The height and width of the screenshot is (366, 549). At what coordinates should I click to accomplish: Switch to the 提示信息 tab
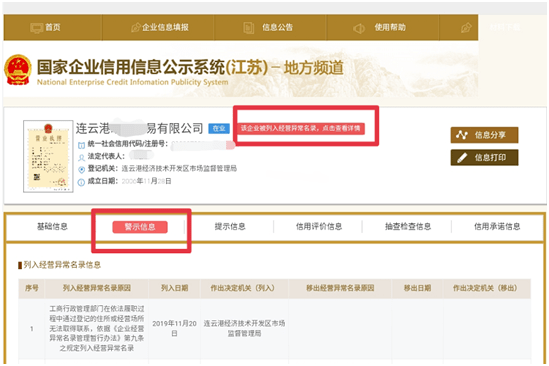(230, 227)
